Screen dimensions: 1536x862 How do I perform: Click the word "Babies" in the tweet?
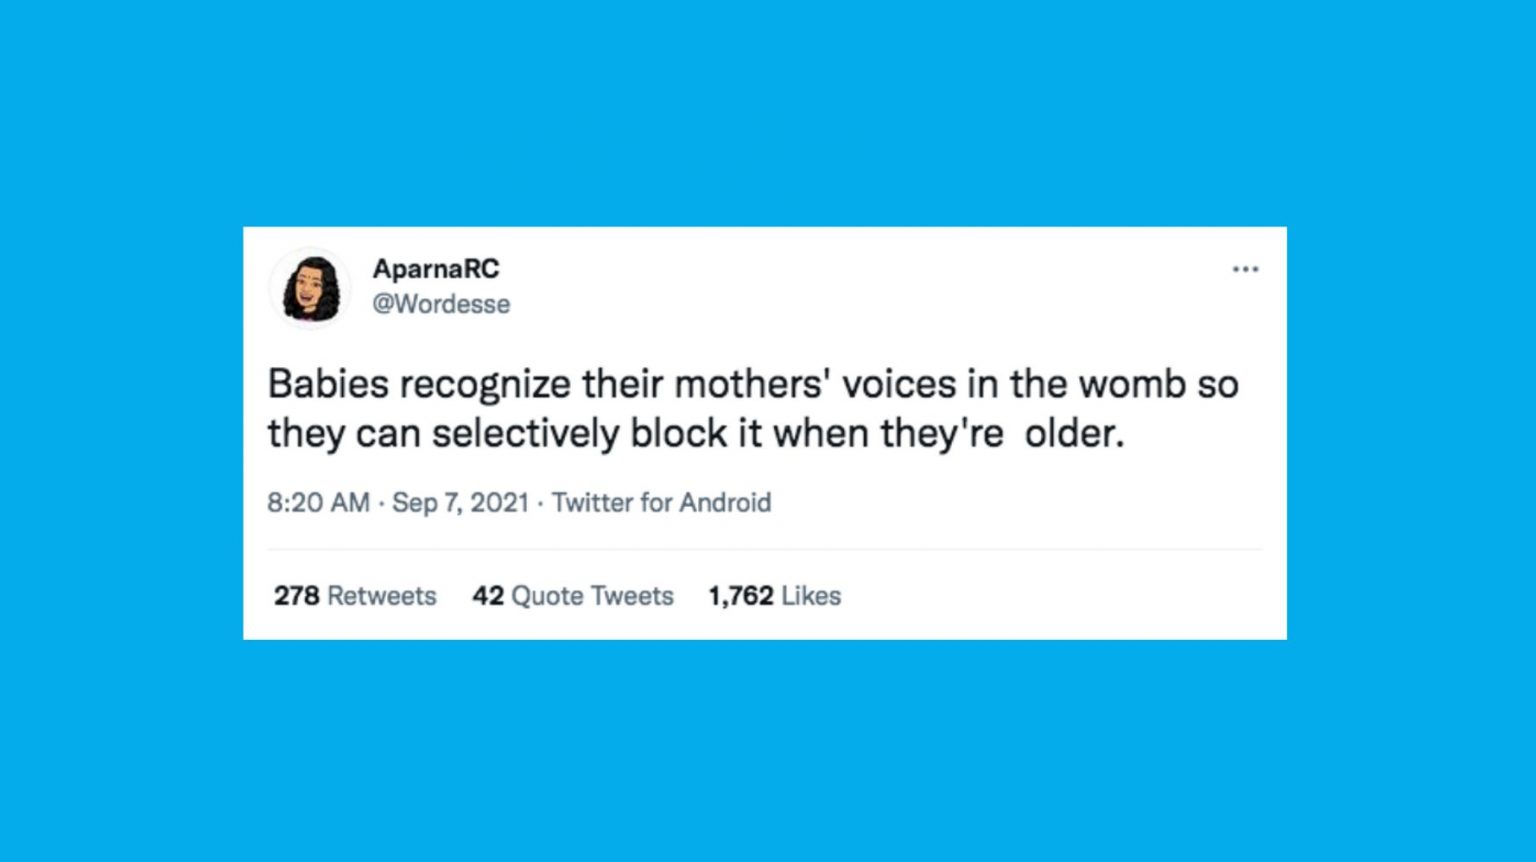320,384
